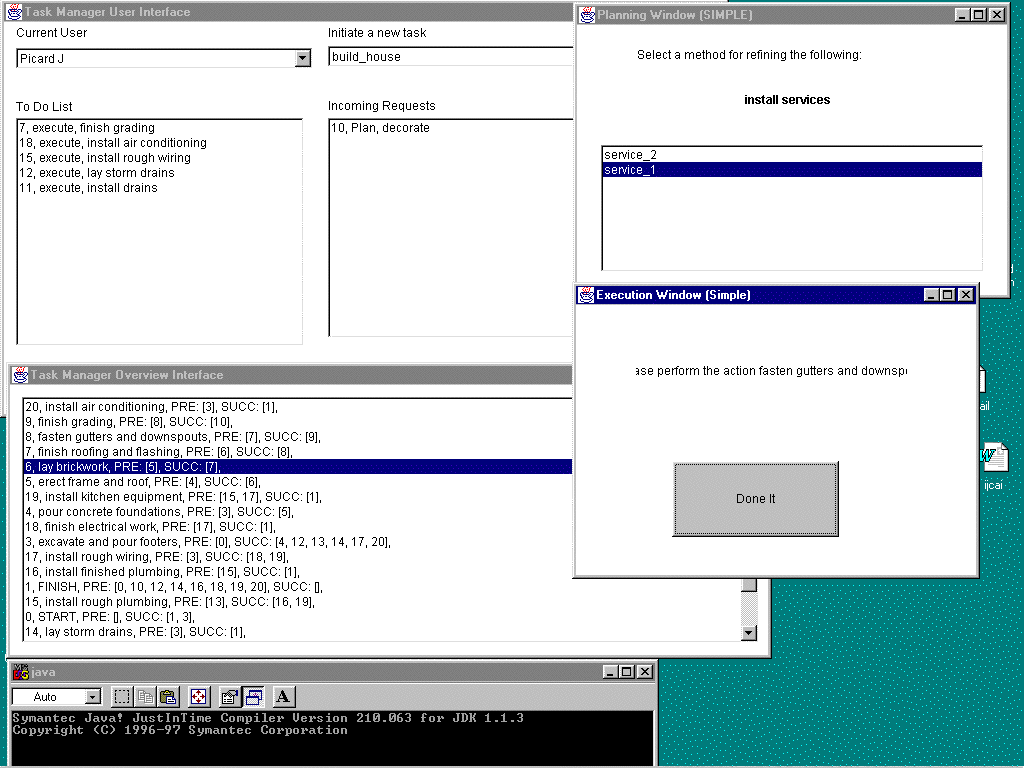The image size is (1024, 768).
Task: Click the Background icon in java console toolbar
Action: (253, 697)
